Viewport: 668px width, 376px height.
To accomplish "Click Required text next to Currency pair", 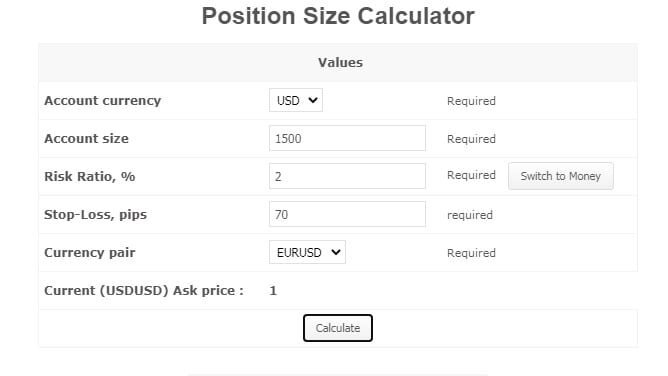I will pos(471,253).
